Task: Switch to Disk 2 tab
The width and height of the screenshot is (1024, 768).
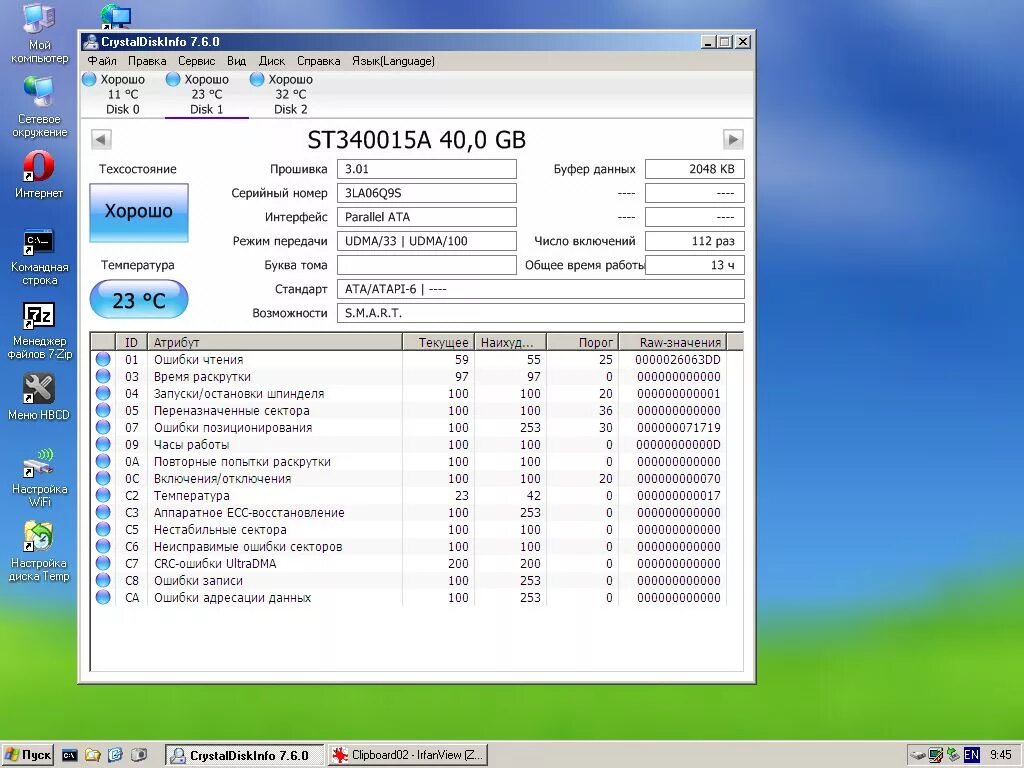Action: coord(291,94)
